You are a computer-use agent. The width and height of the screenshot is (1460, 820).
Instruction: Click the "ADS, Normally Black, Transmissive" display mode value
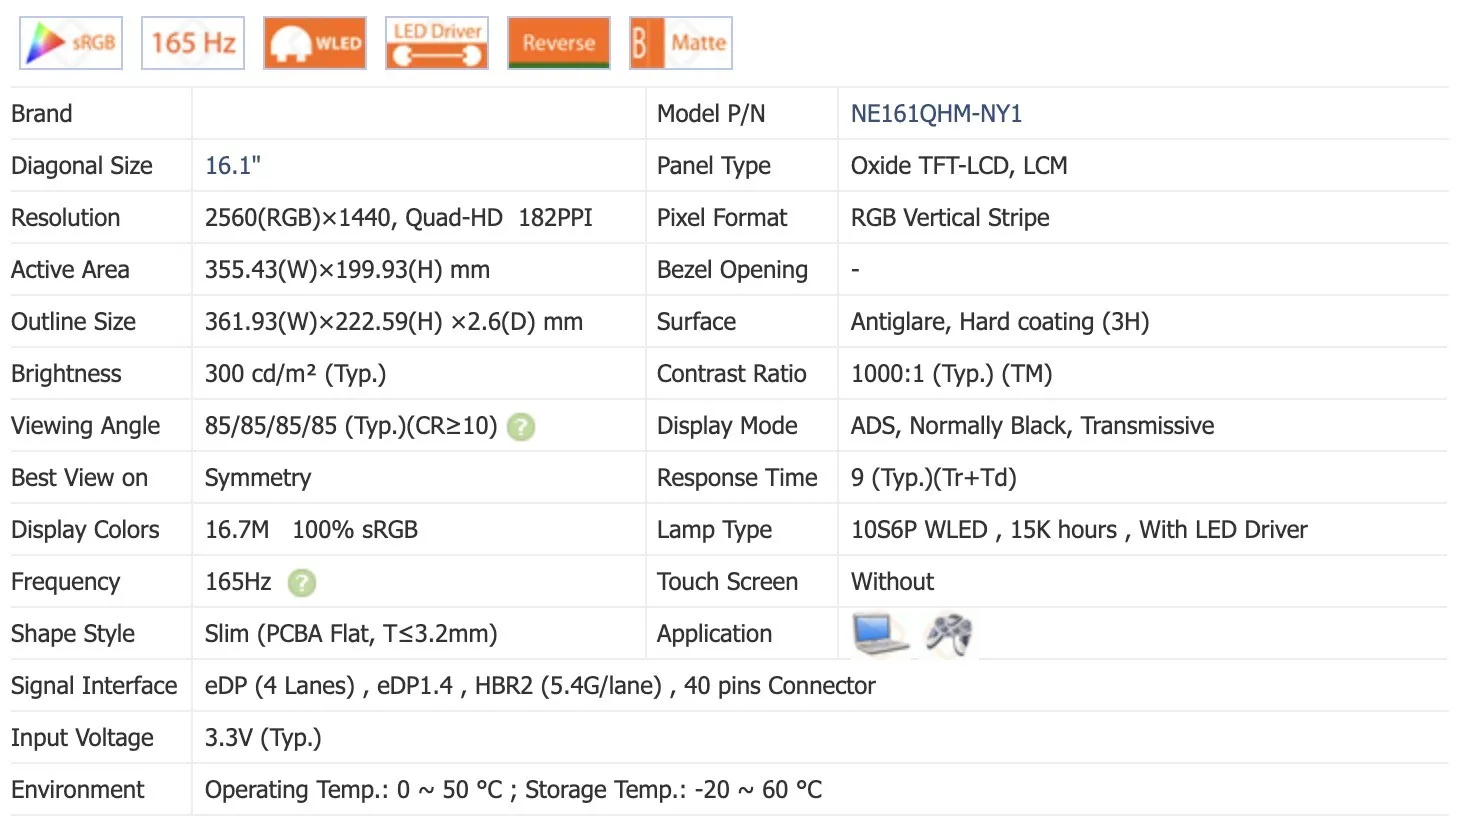tap(1032, 426)
